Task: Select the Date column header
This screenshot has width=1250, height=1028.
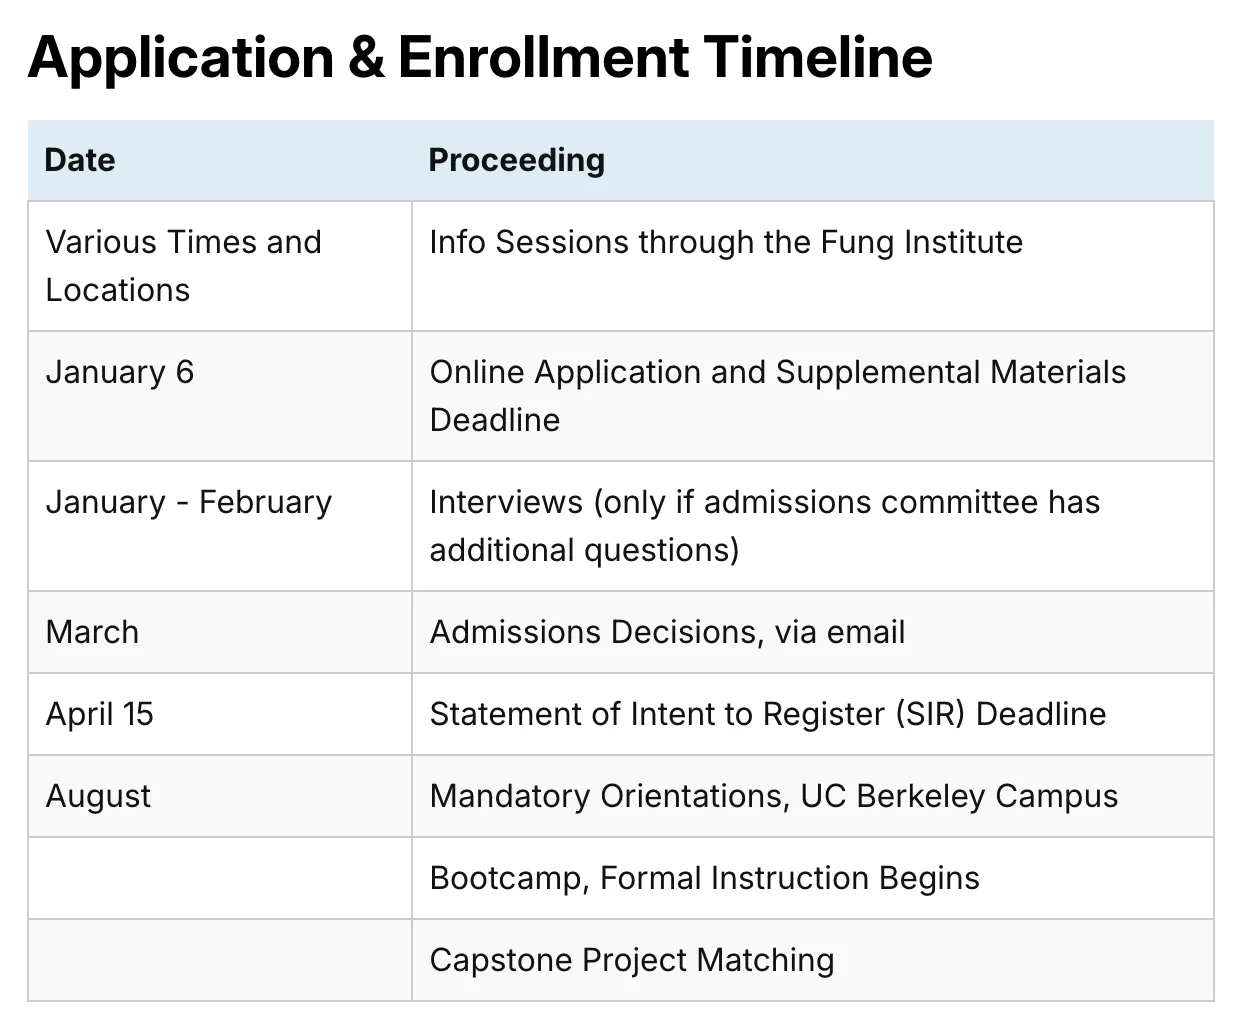Action: click(80, 160)
